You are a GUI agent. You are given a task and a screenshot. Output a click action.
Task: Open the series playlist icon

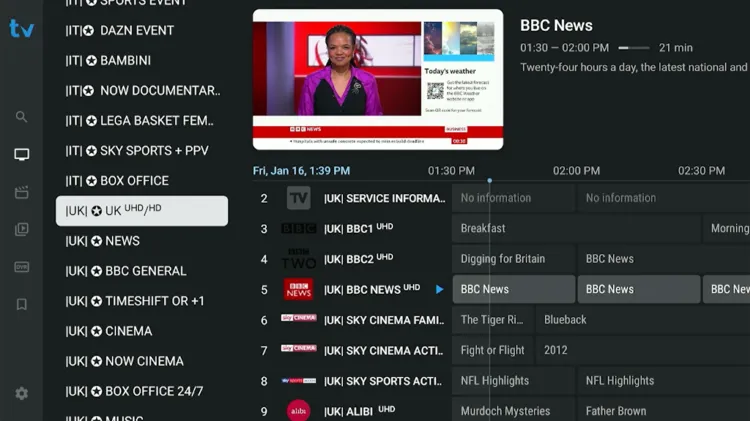pos(21,229)
